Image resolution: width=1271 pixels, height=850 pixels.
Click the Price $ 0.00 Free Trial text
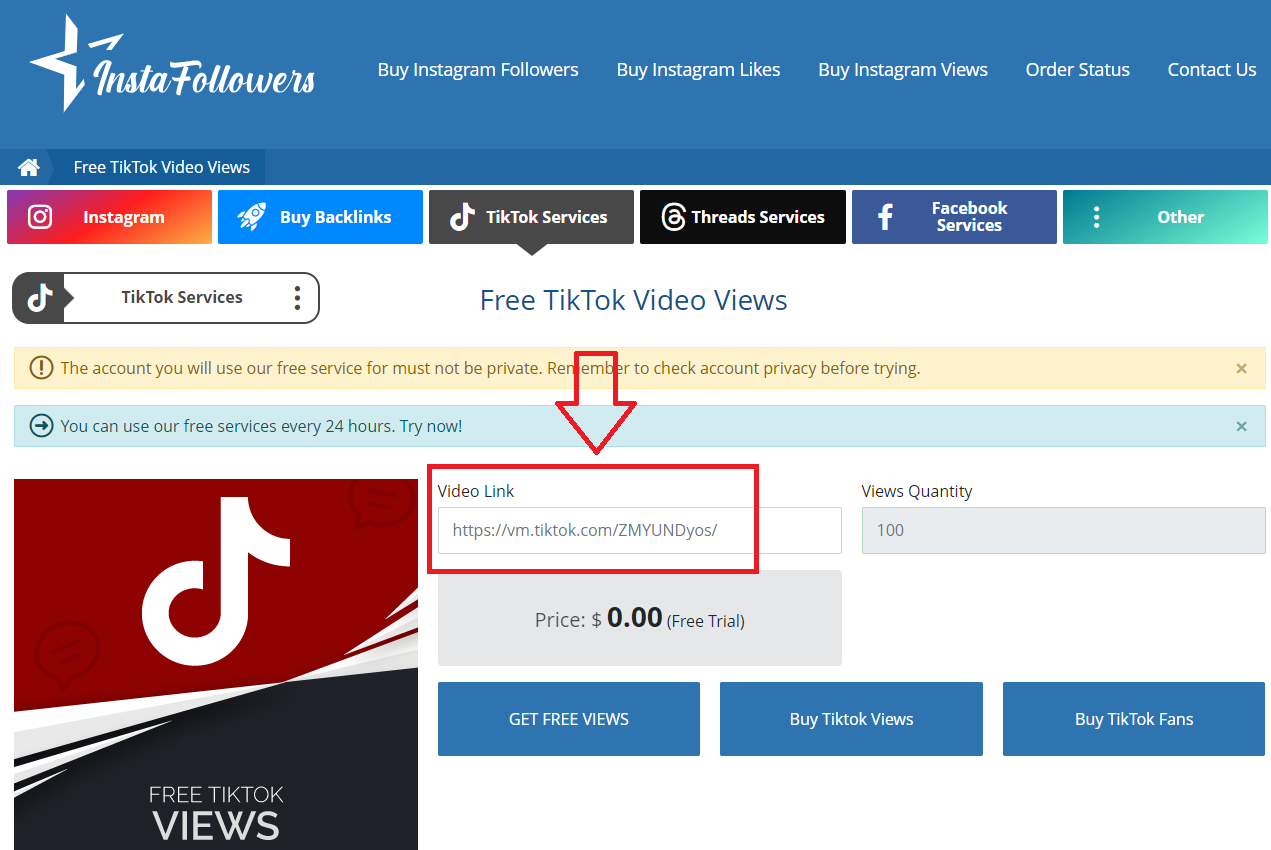click(640, 619)
